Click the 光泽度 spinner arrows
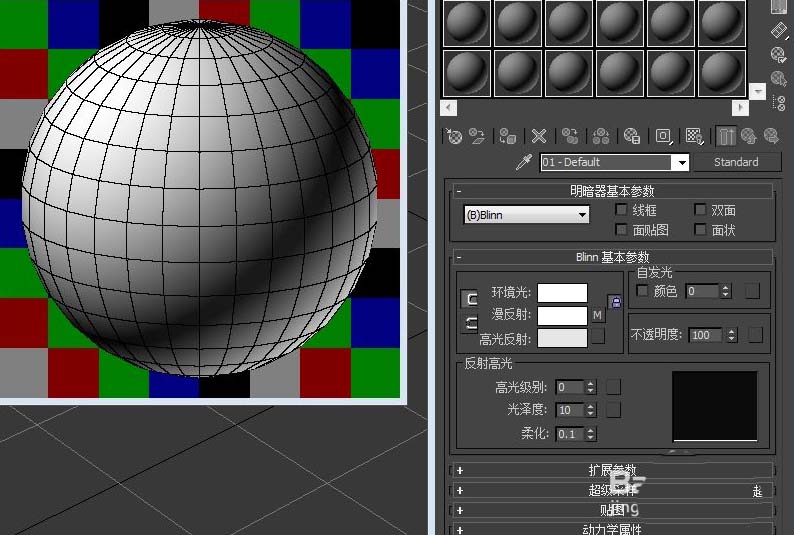Screen dimensions: 794x535 coord(590,409)
